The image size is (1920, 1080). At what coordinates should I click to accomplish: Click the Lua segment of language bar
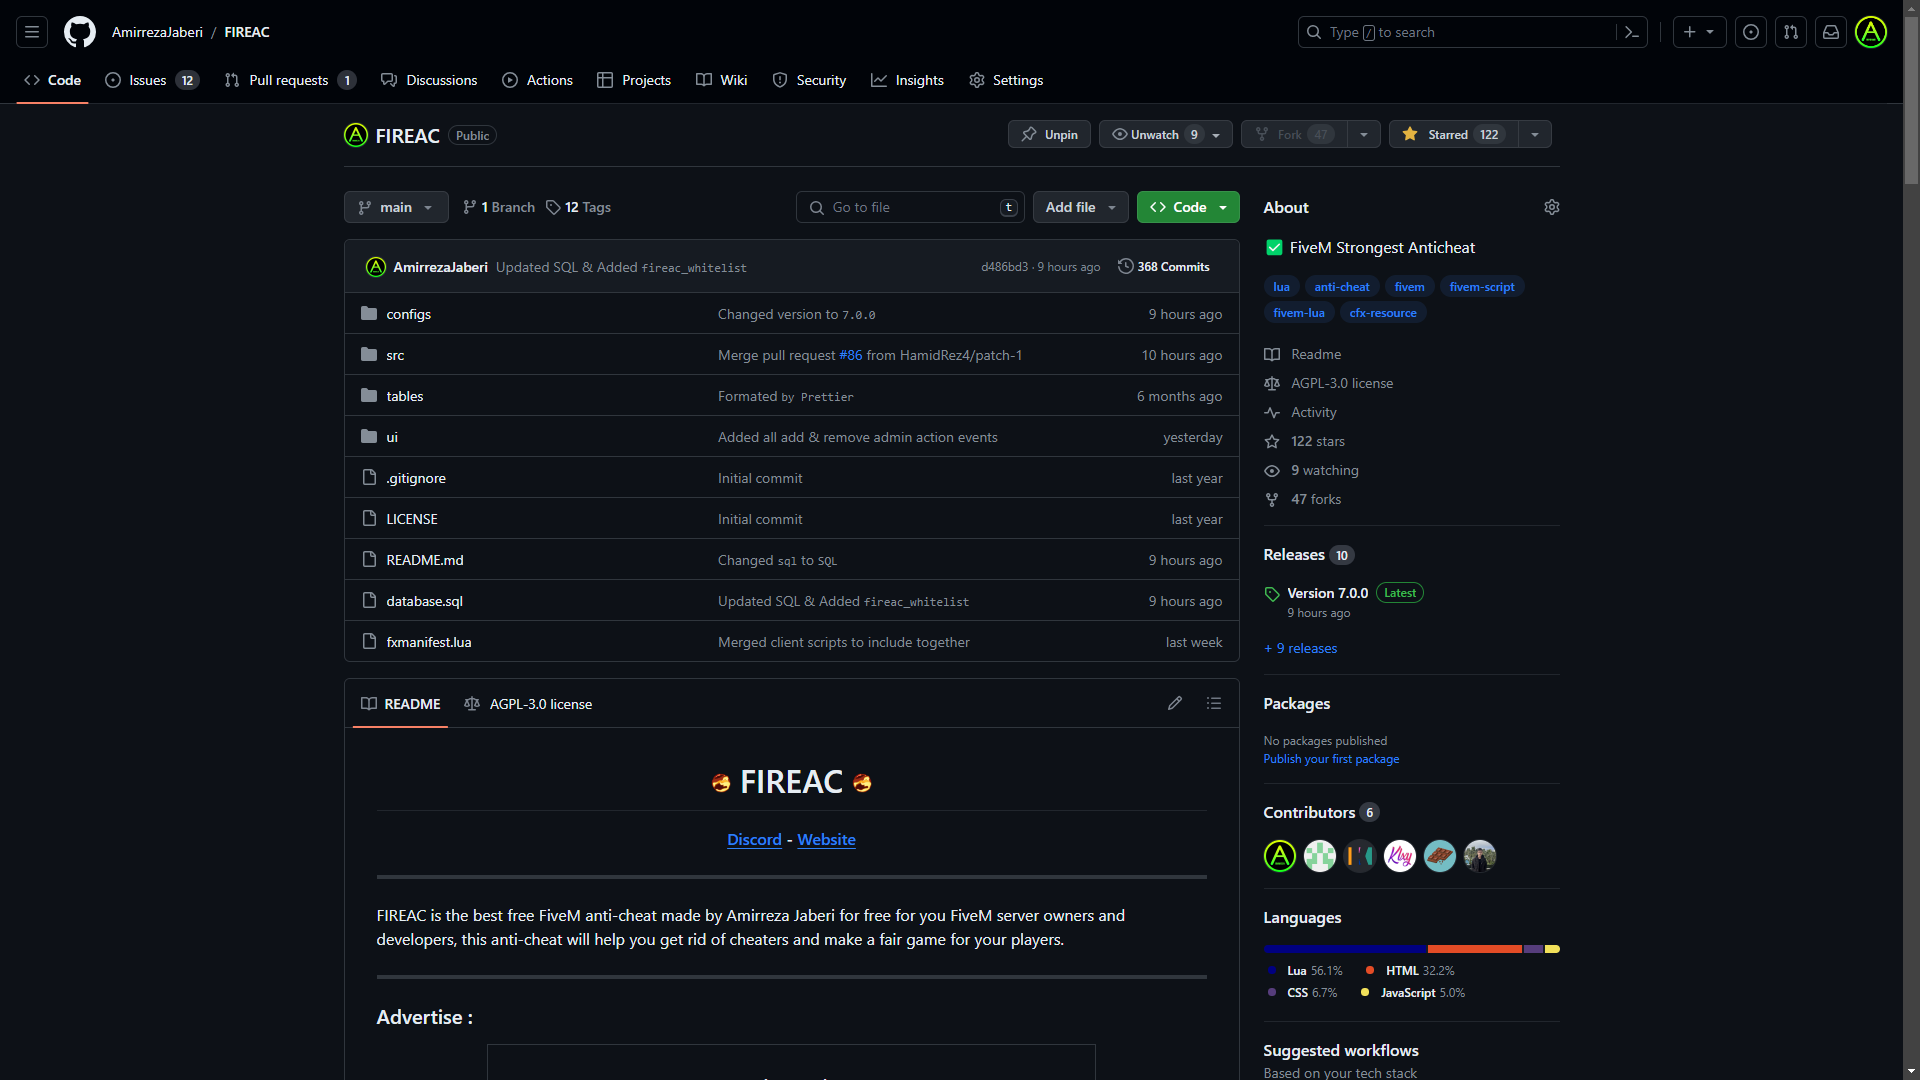[1345, 949]
